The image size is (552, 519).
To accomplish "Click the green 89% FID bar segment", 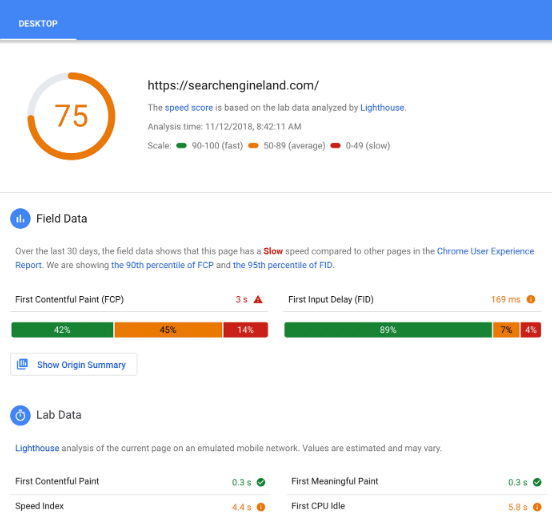I will 388,330.
